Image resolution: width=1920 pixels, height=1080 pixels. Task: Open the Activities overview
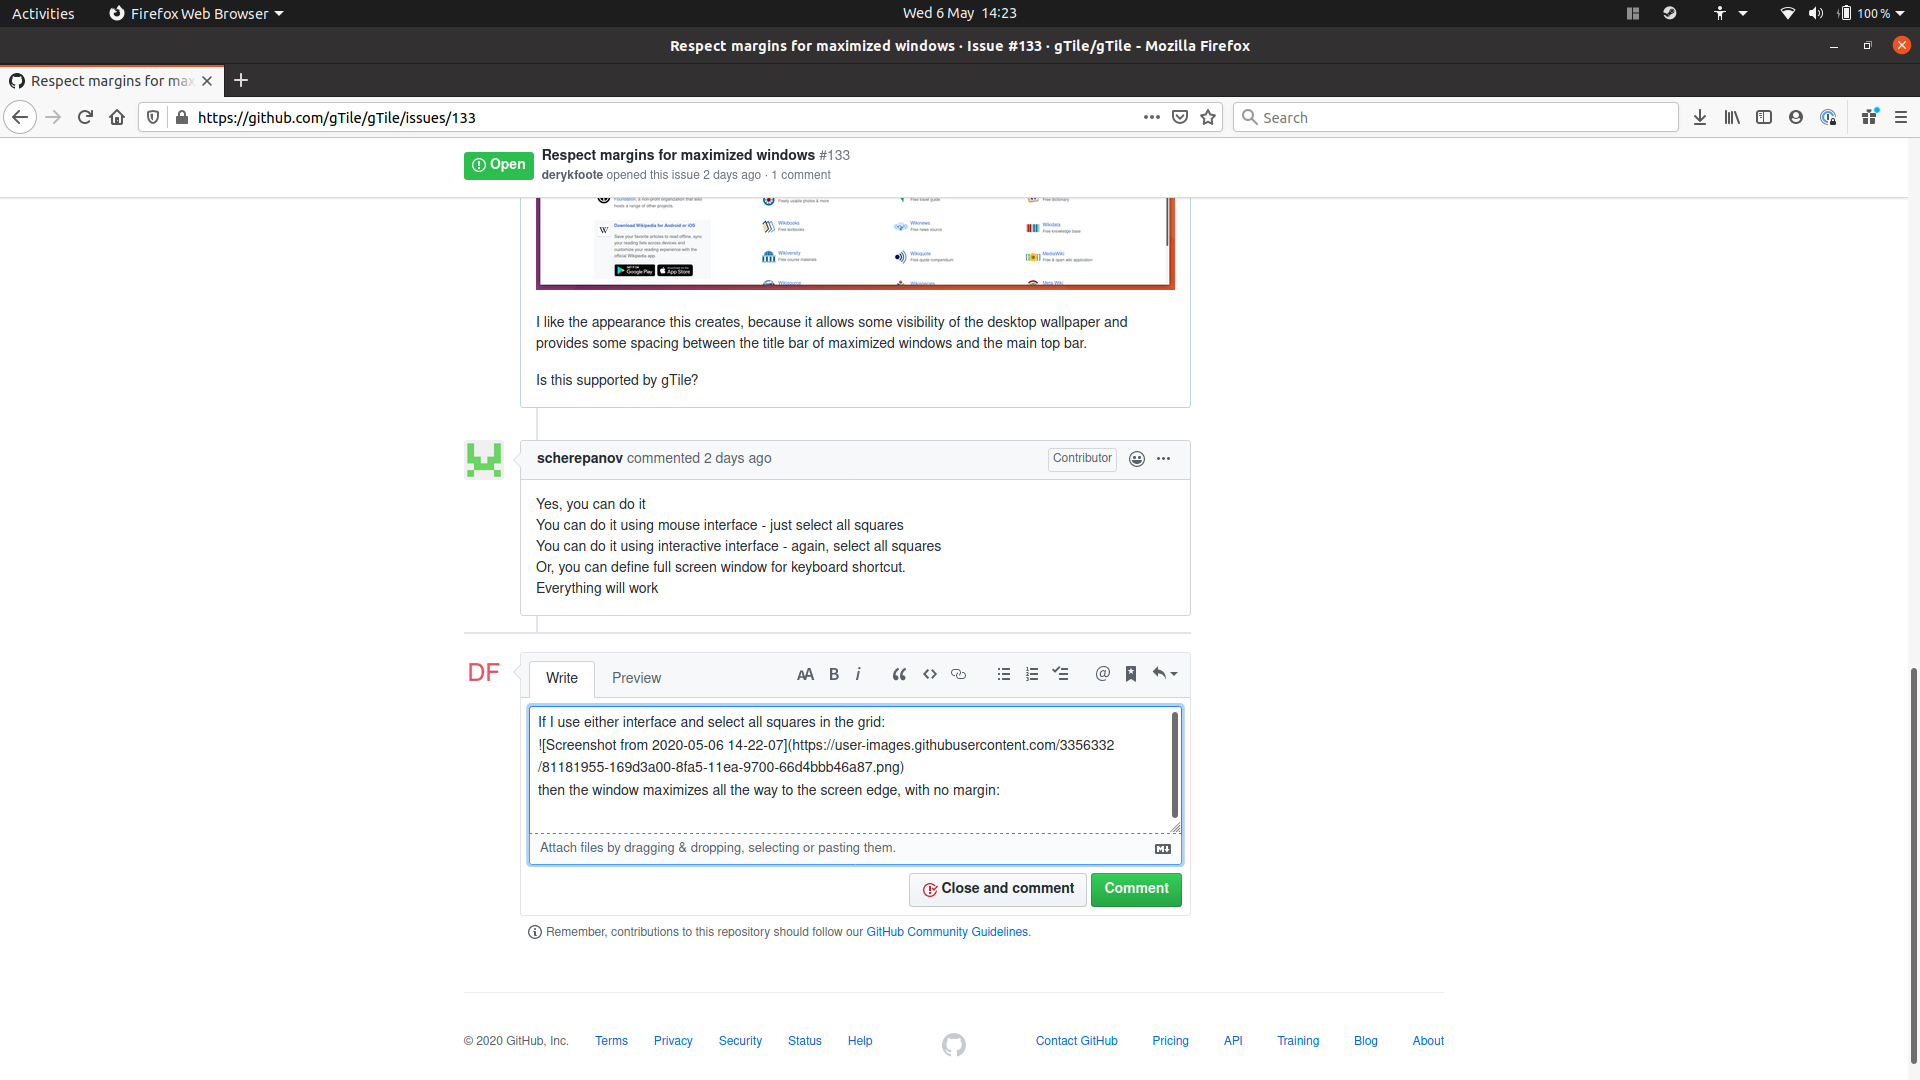(x=43, y=13)
